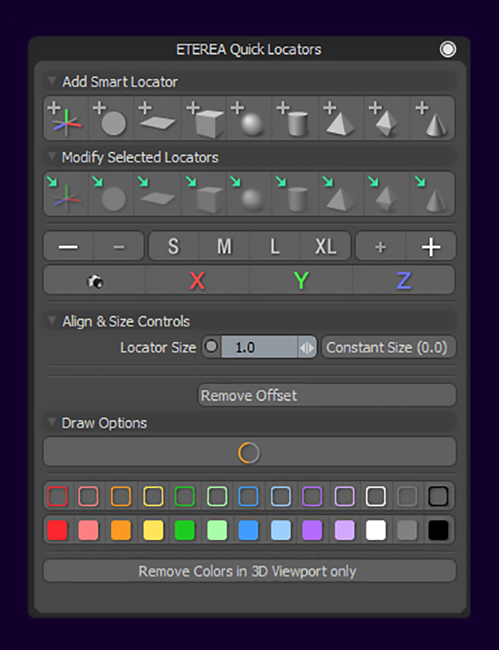Add a plane shape smart locator
The height and width of the screenshot is (650, 499).
tap(157, 119)
